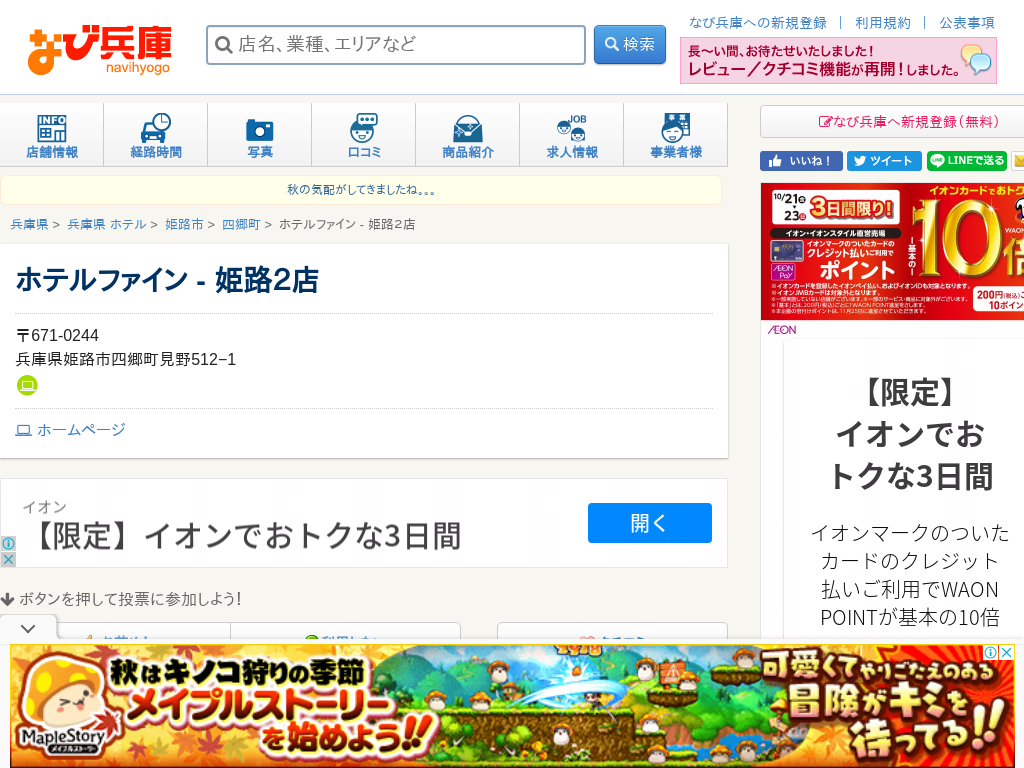
Task: Click the blue 開く ad button
Action: pos(650,523)
